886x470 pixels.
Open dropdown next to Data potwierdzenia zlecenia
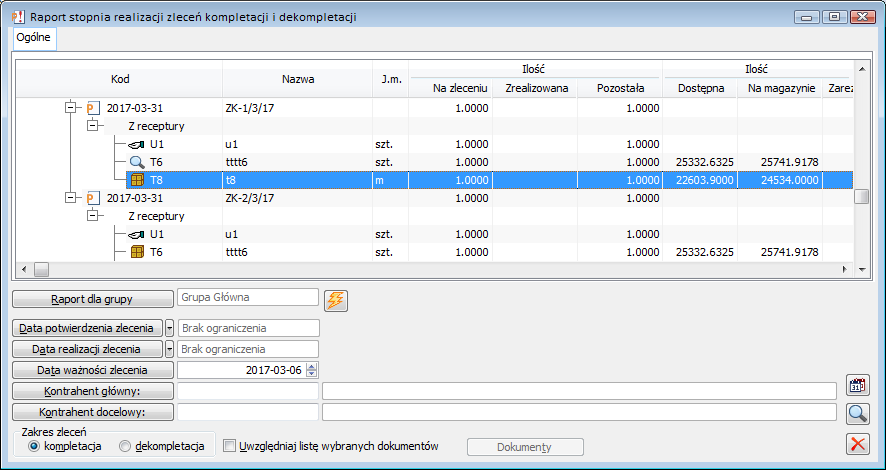(x=169, y=328)
